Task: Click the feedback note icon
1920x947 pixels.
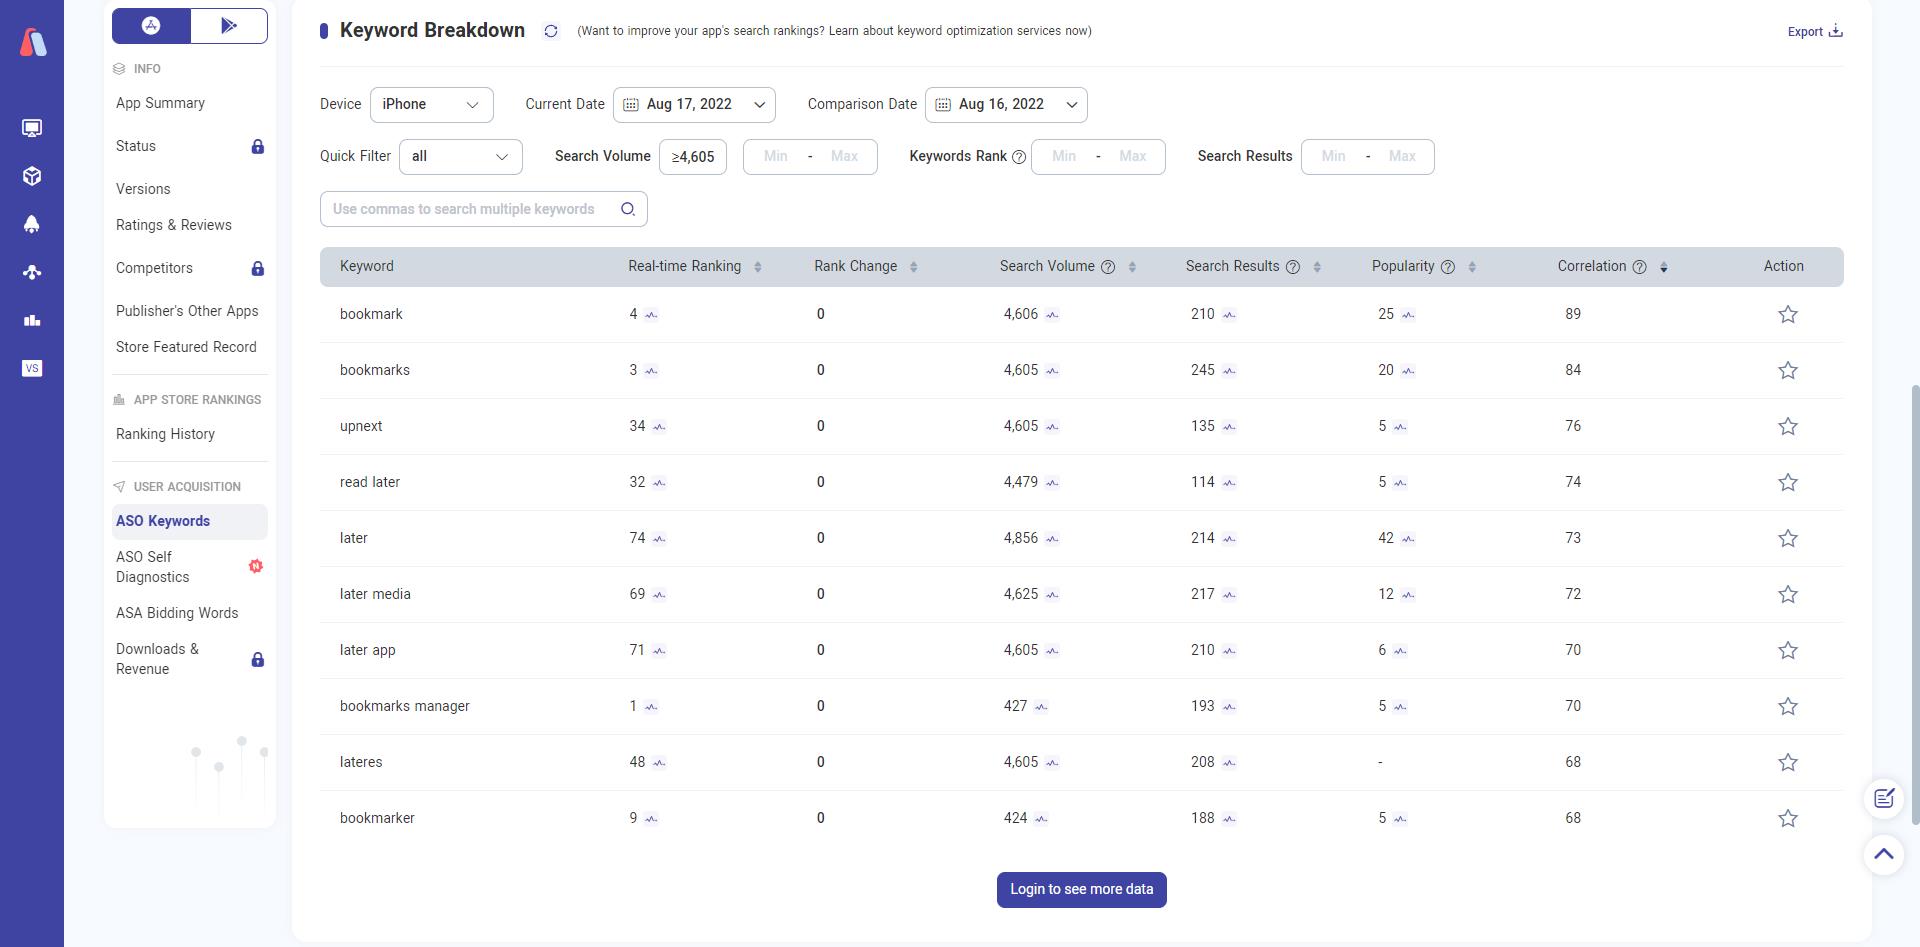Action: coord(1884,798)
